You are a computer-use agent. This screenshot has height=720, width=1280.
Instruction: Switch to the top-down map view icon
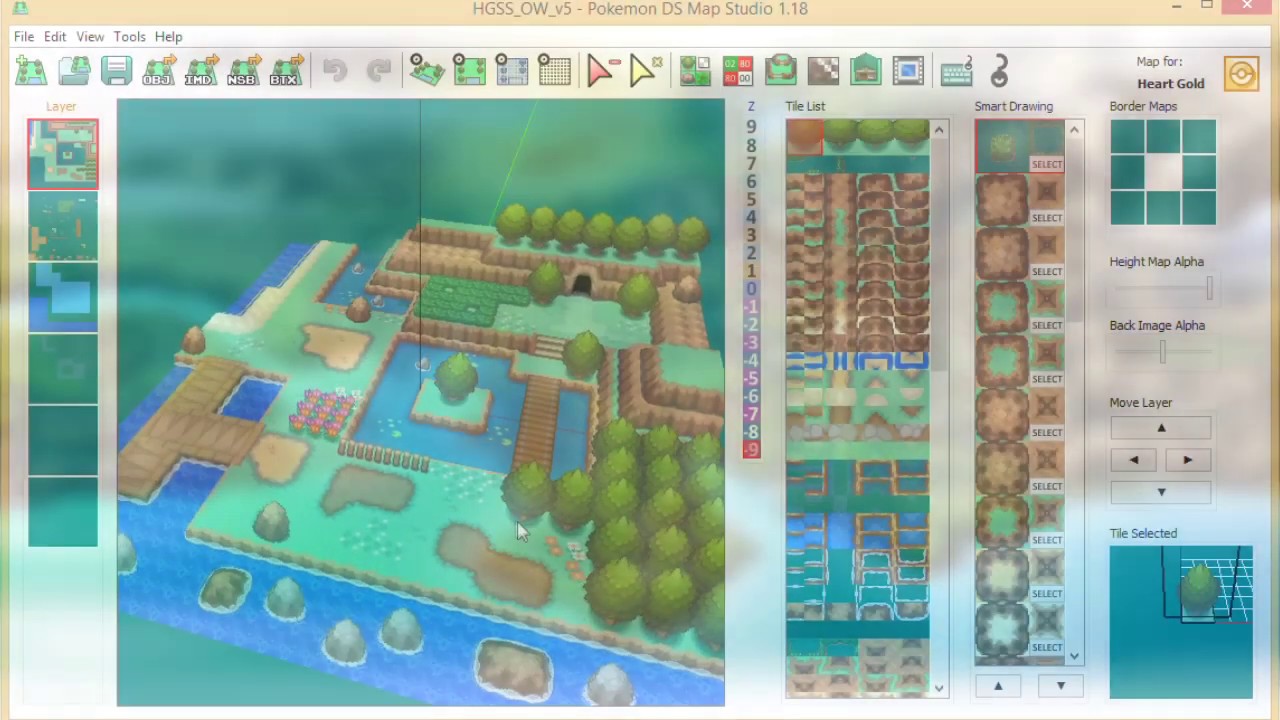469,71
